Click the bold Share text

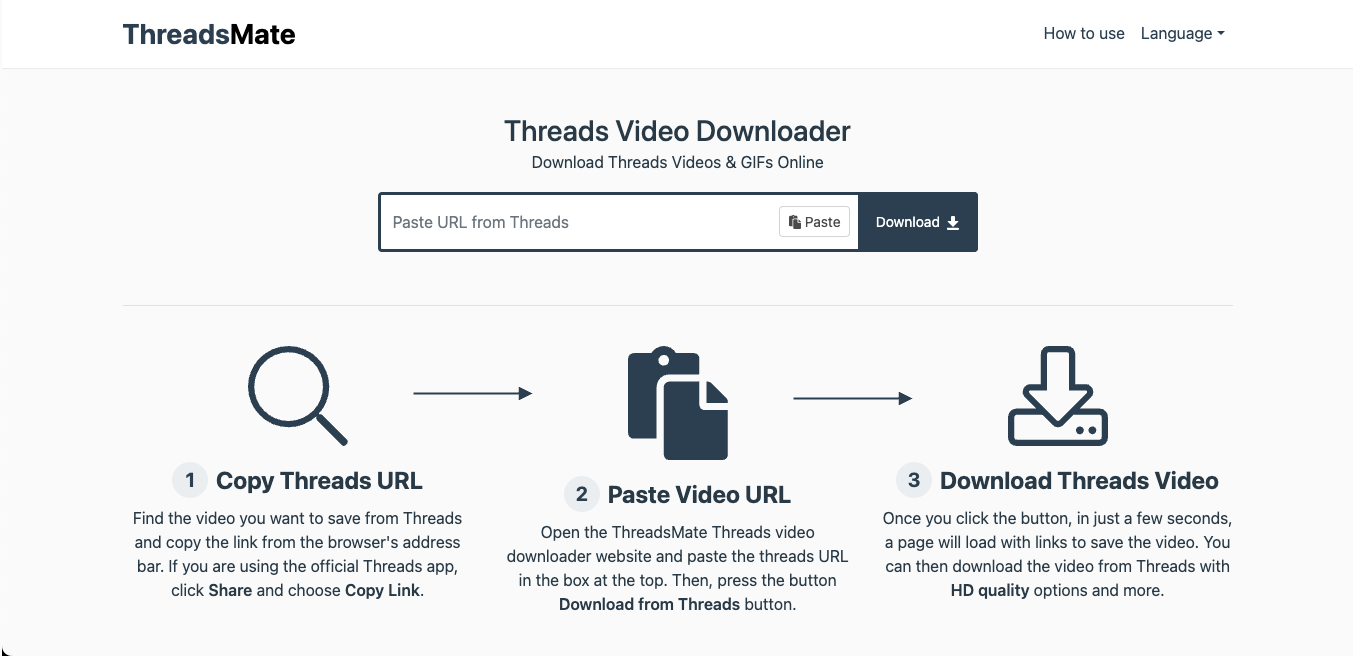click(x=230, y=590)
